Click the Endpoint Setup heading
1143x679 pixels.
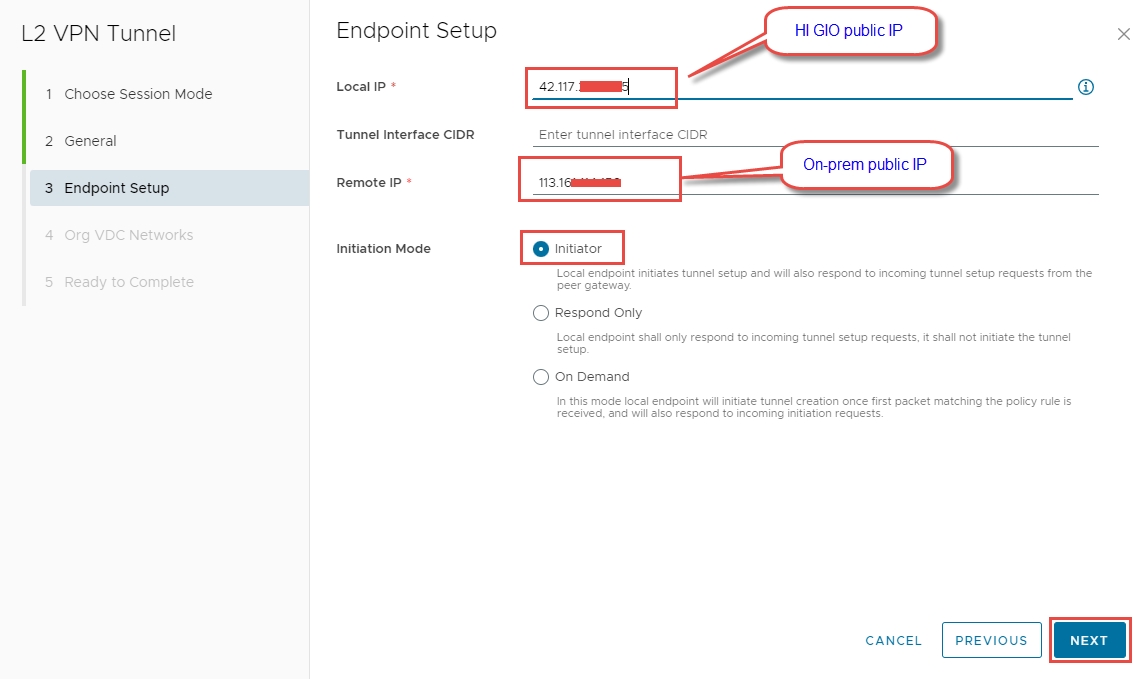[x=416, y=31]
